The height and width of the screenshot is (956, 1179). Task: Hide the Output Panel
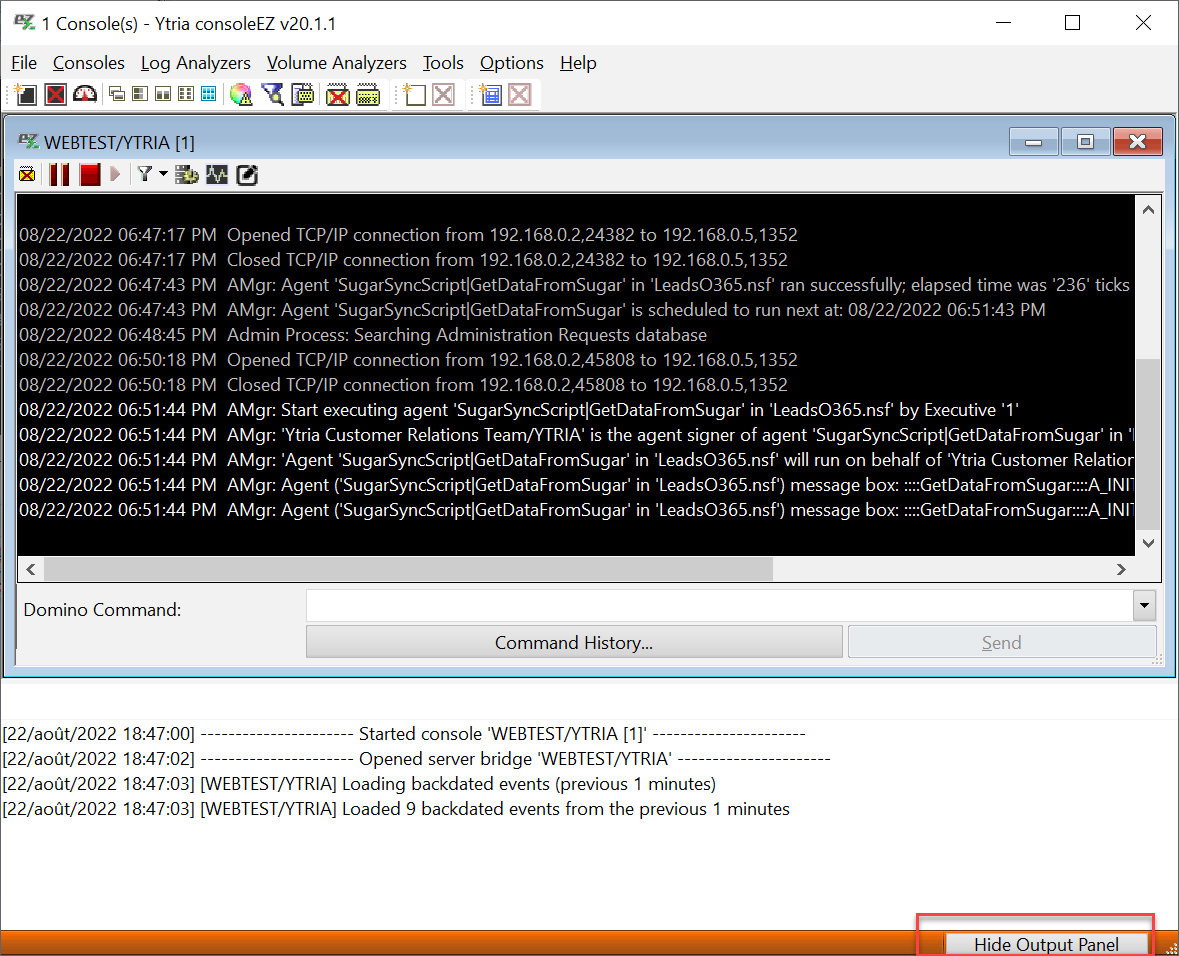1046,944
